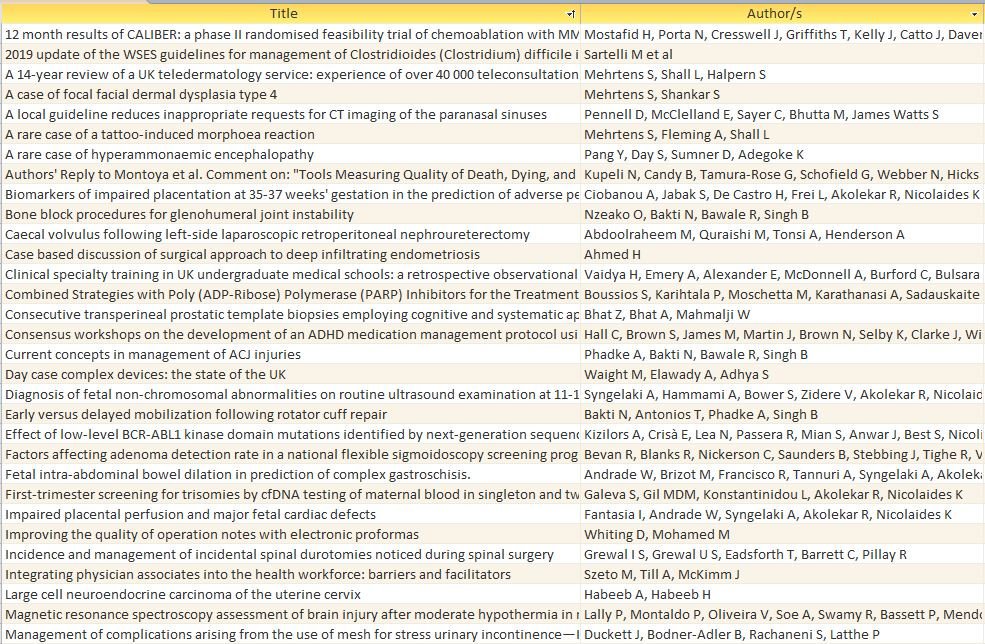Click 'Factors affecting adenoma detection rate' title
985x644 pixels.
(291, 455)
